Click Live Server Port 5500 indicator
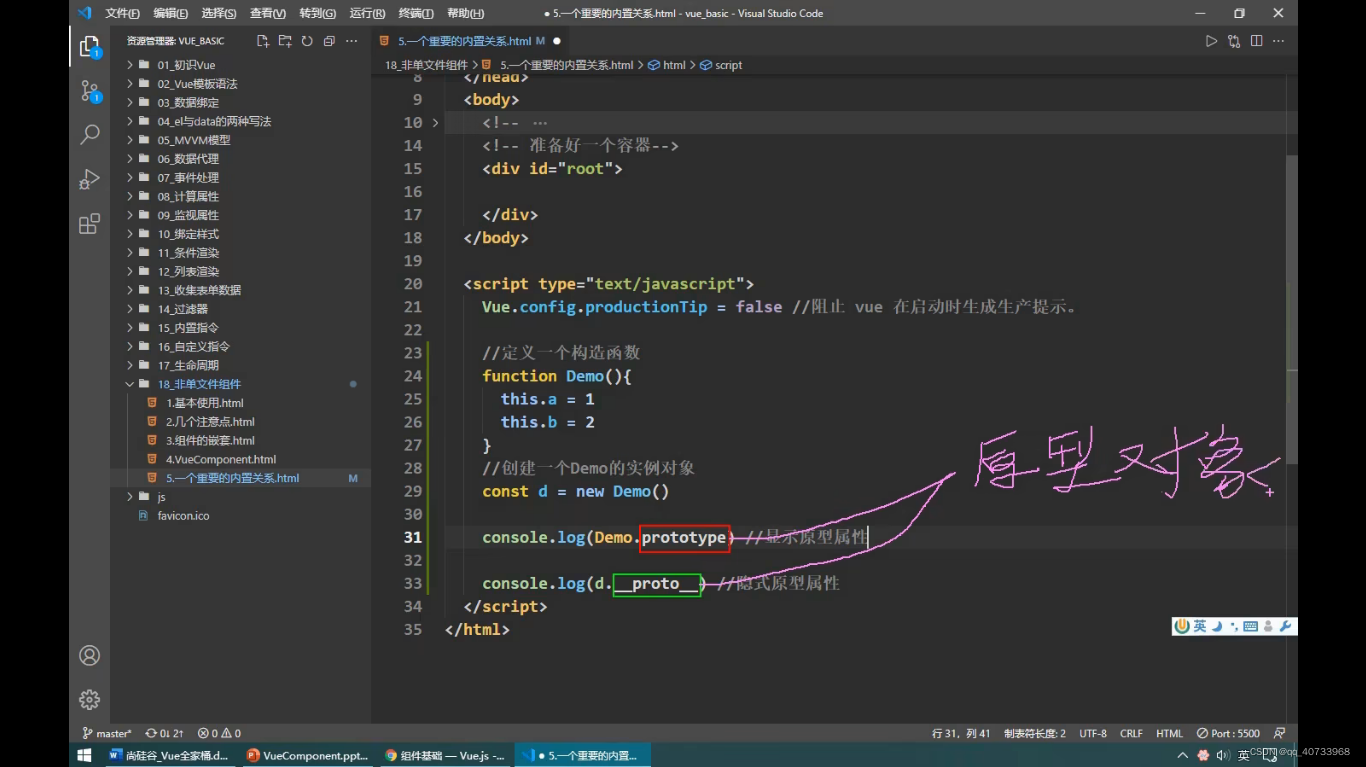The image size is (1366, 767). point(1228,733)
